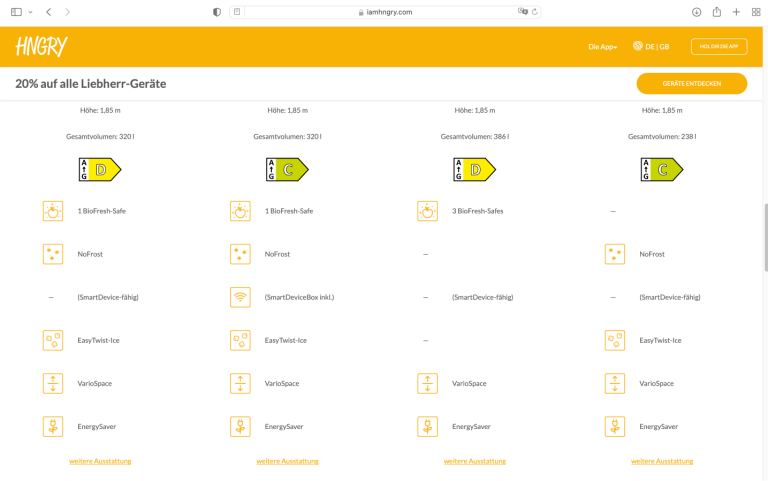
Task: Reload the page
Action: click(535, 12)
